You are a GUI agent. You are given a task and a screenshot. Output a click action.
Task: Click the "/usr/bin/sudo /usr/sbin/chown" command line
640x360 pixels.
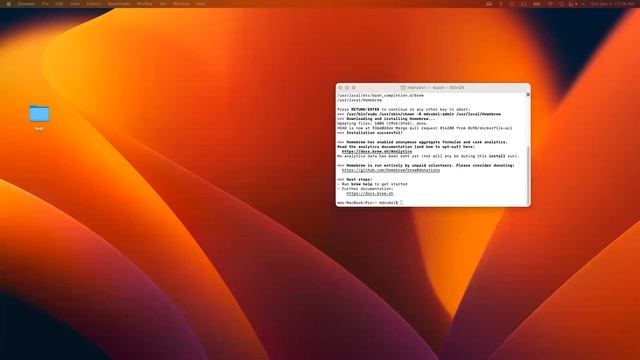419,114
